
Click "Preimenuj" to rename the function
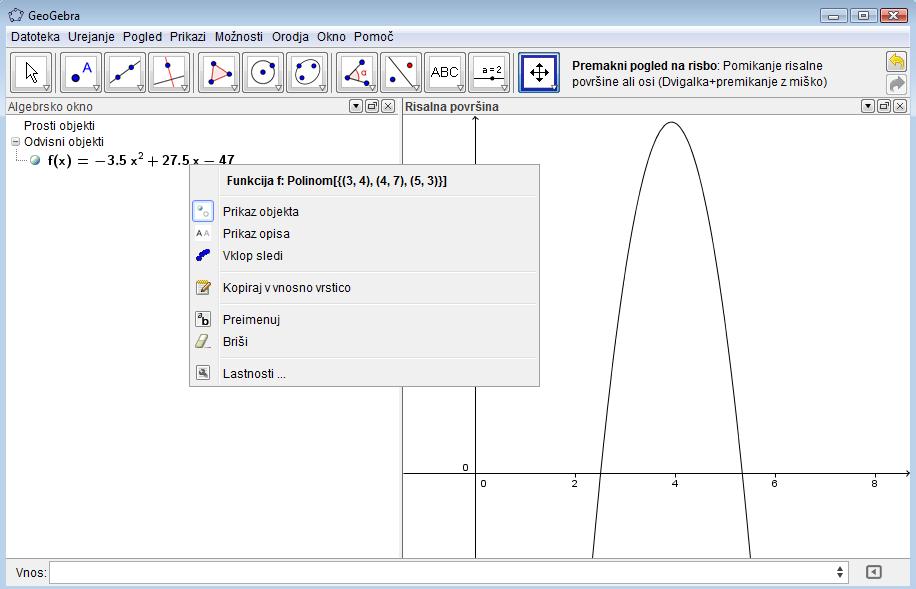click(x=250, y=320)
